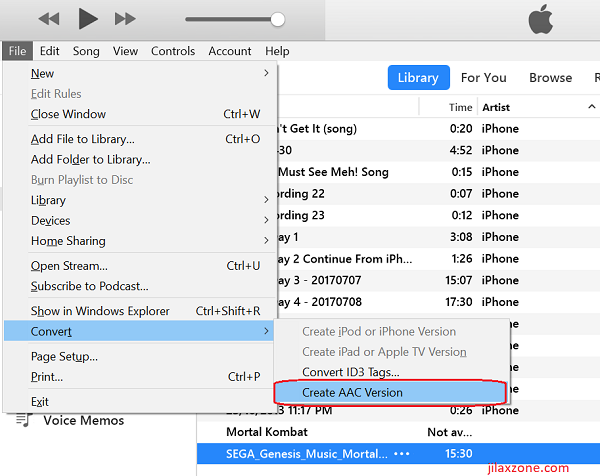Select the Must See Meh! Song row
Screen dimensions: 600x476
[x=439, y=172]
